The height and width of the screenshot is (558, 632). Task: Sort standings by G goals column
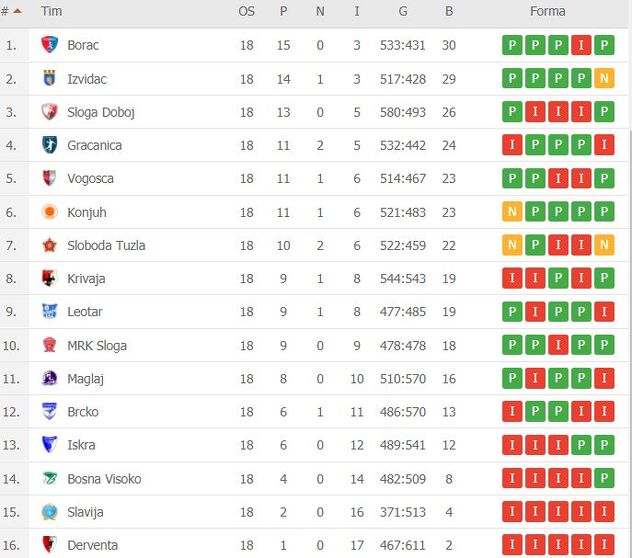click(403, 11)
